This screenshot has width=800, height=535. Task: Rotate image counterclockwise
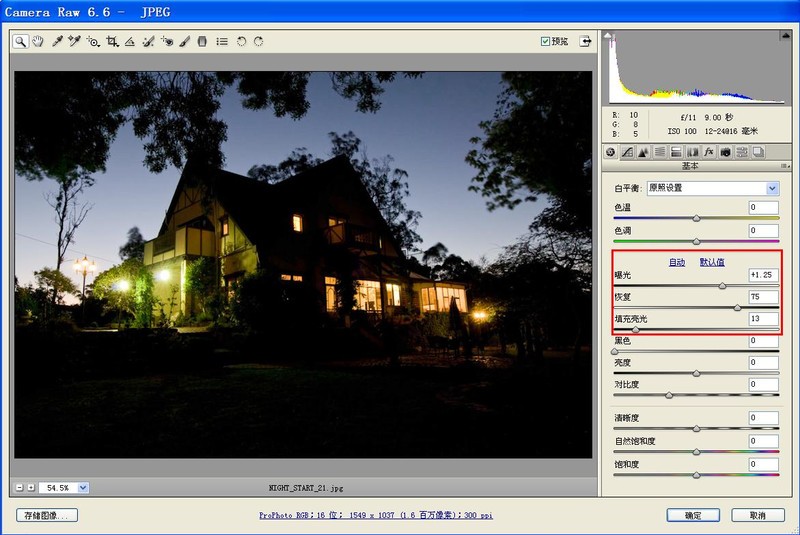[241, 41]
